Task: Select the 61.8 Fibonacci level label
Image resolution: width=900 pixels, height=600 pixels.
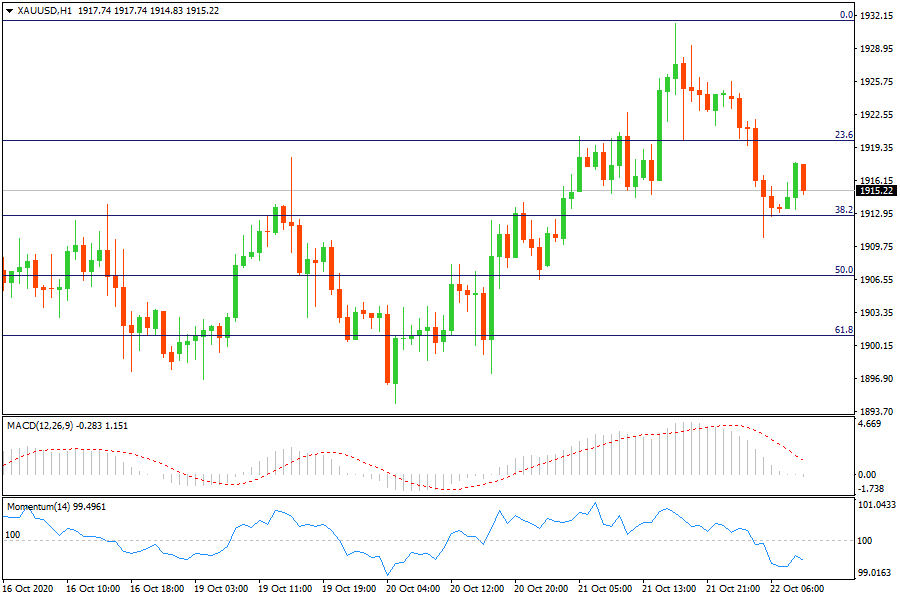Action: click(843, 330)
